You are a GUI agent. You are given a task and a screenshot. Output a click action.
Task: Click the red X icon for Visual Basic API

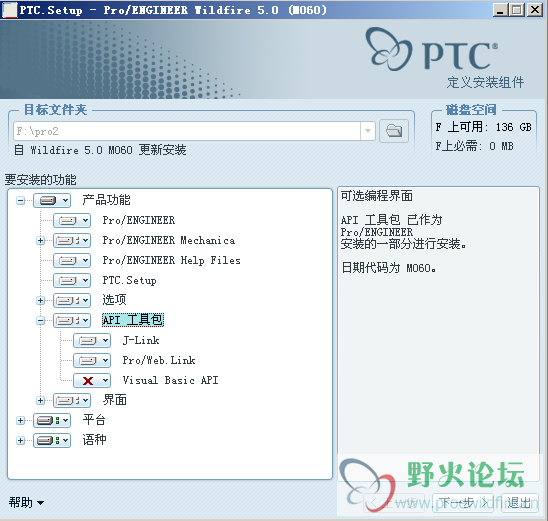(x=88, y=381)
